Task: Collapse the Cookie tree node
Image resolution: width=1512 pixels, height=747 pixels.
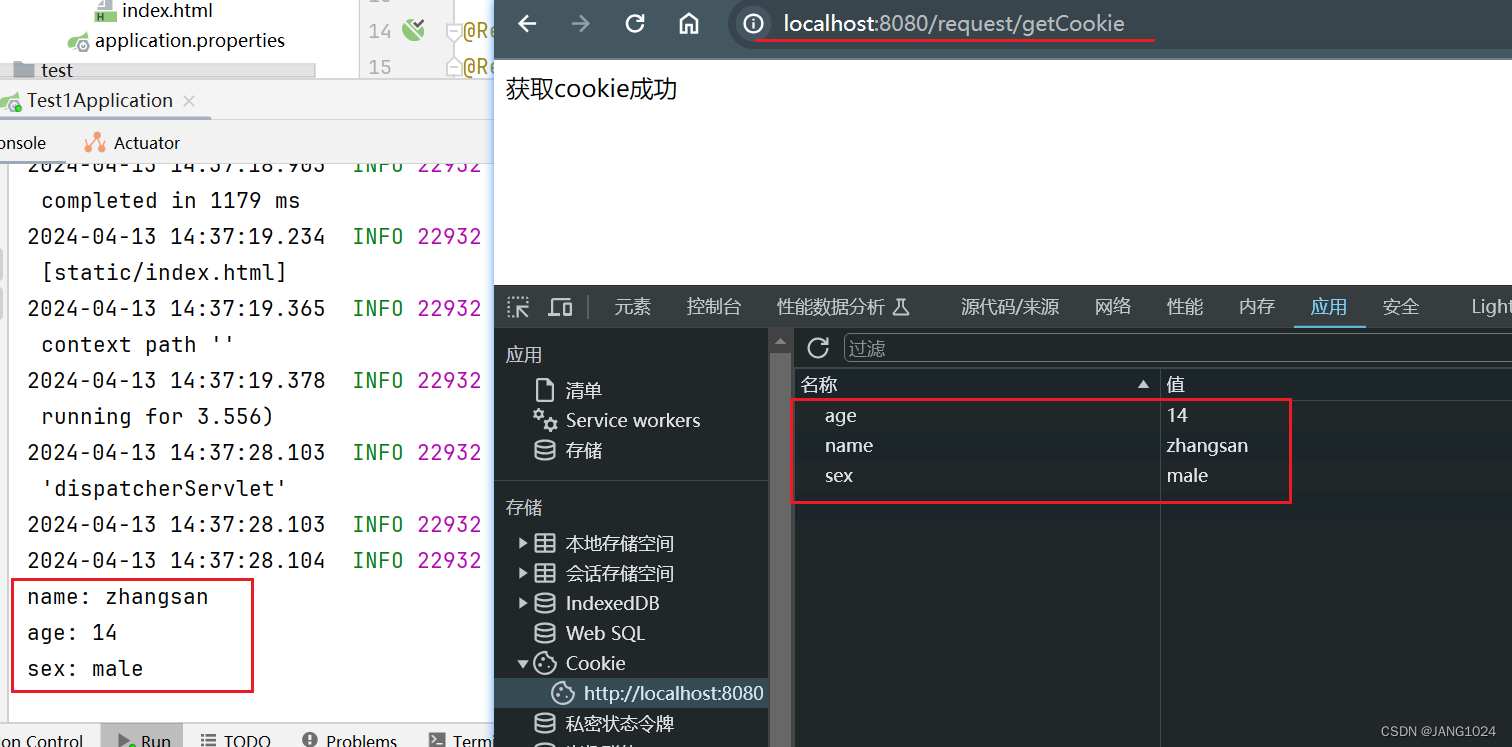Action: coord(522,663)
